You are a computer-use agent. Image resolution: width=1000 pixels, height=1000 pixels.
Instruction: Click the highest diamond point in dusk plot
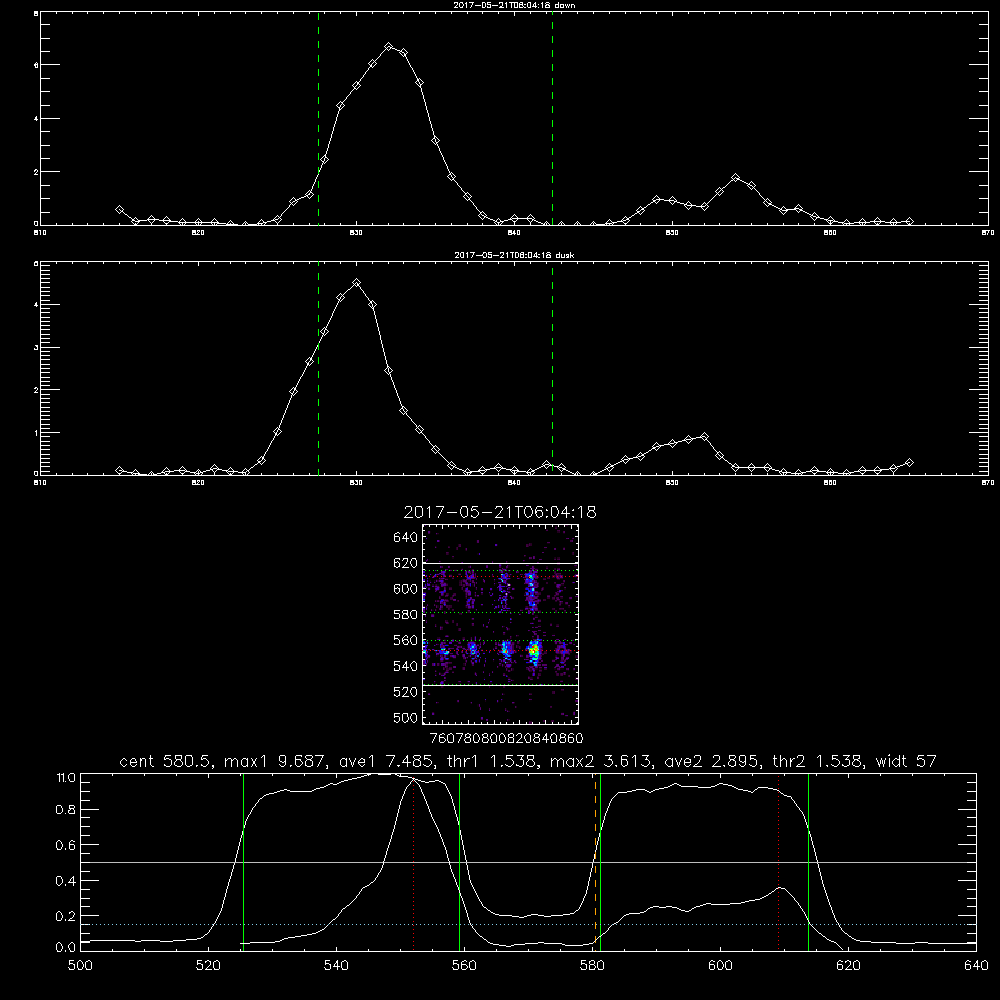click(357, 283)
